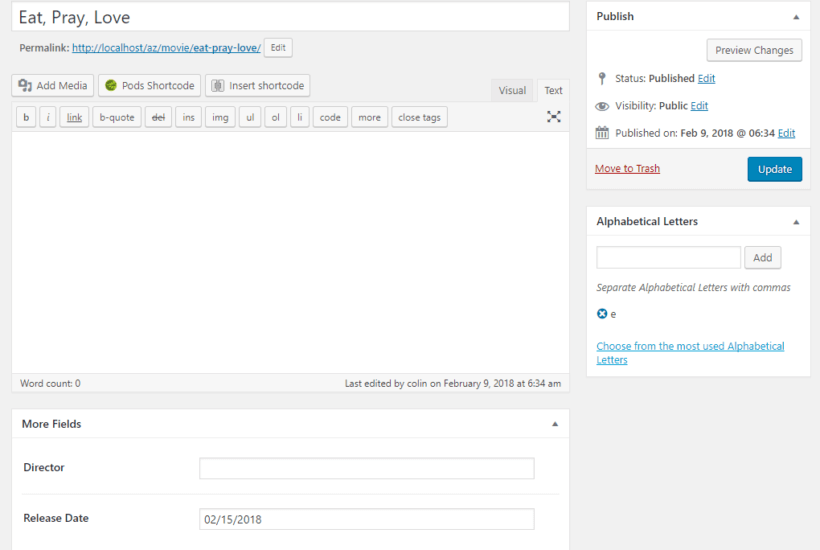Click the status pin icon
820x550 pixels.
(602, 78)
